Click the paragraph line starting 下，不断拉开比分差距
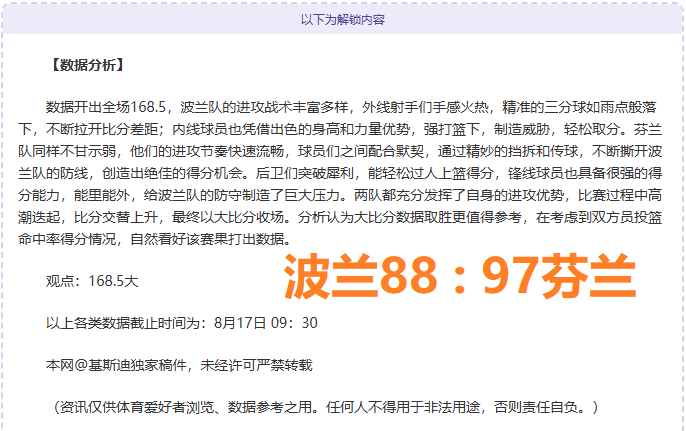Image resolution: width=686 pixels, height=431 pixels. pyautogui.click(x=340, y=129)
